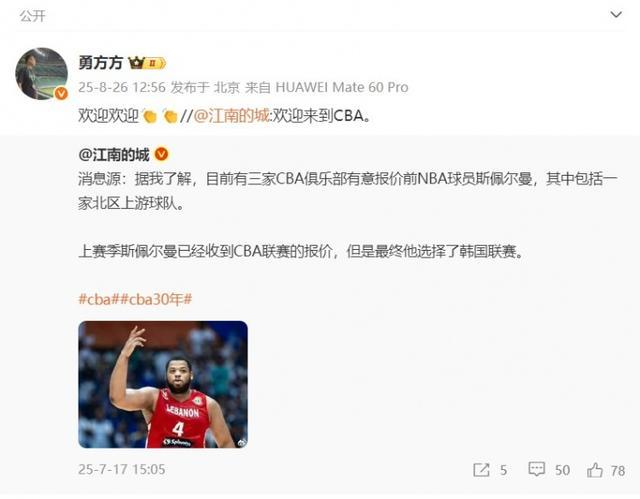Enlarge the Lebanon basketball player photo
The width and height of the screenshot is (640, 499).
pos(163,384)
